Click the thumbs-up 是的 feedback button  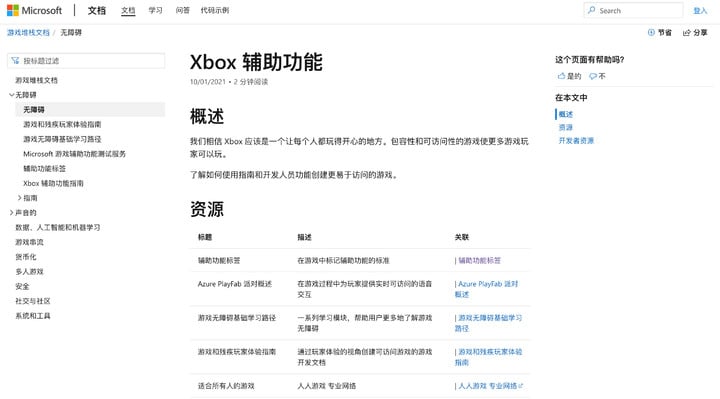[x=569, y=76]
